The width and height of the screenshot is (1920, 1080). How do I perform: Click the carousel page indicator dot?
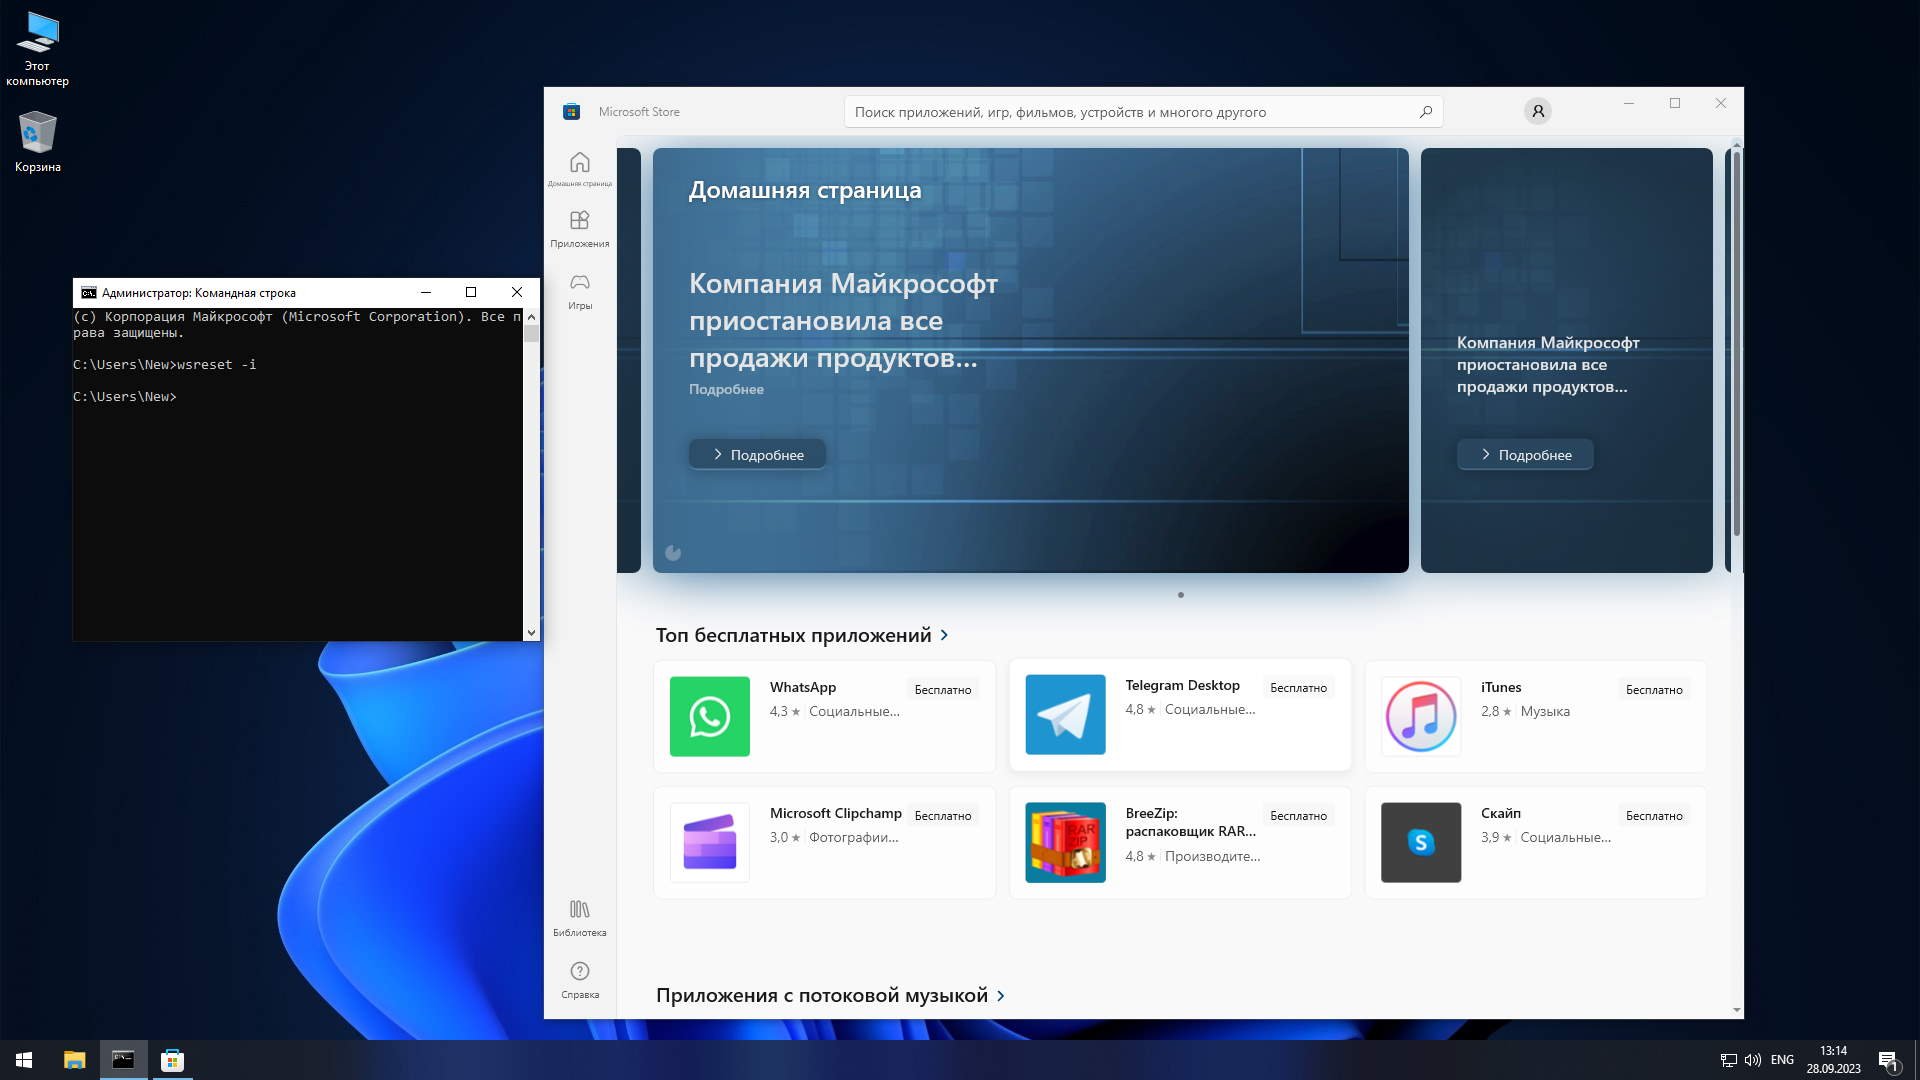(1181, 595)
